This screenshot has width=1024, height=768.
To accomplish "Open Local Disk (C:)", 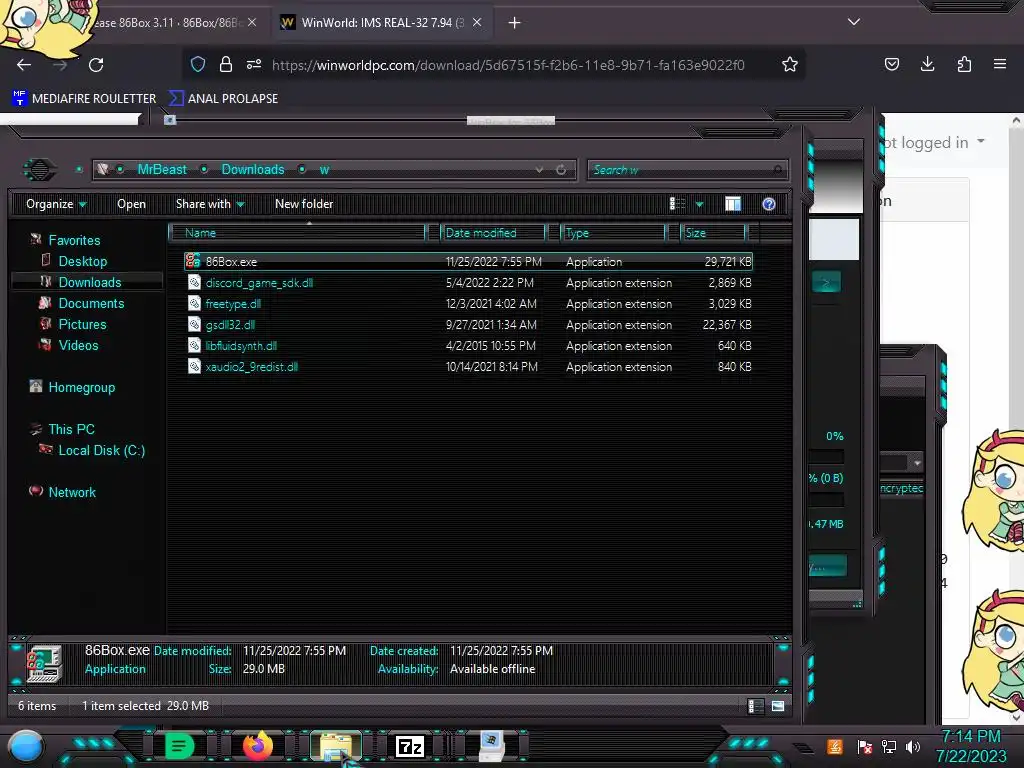I will tap(101, 450).
